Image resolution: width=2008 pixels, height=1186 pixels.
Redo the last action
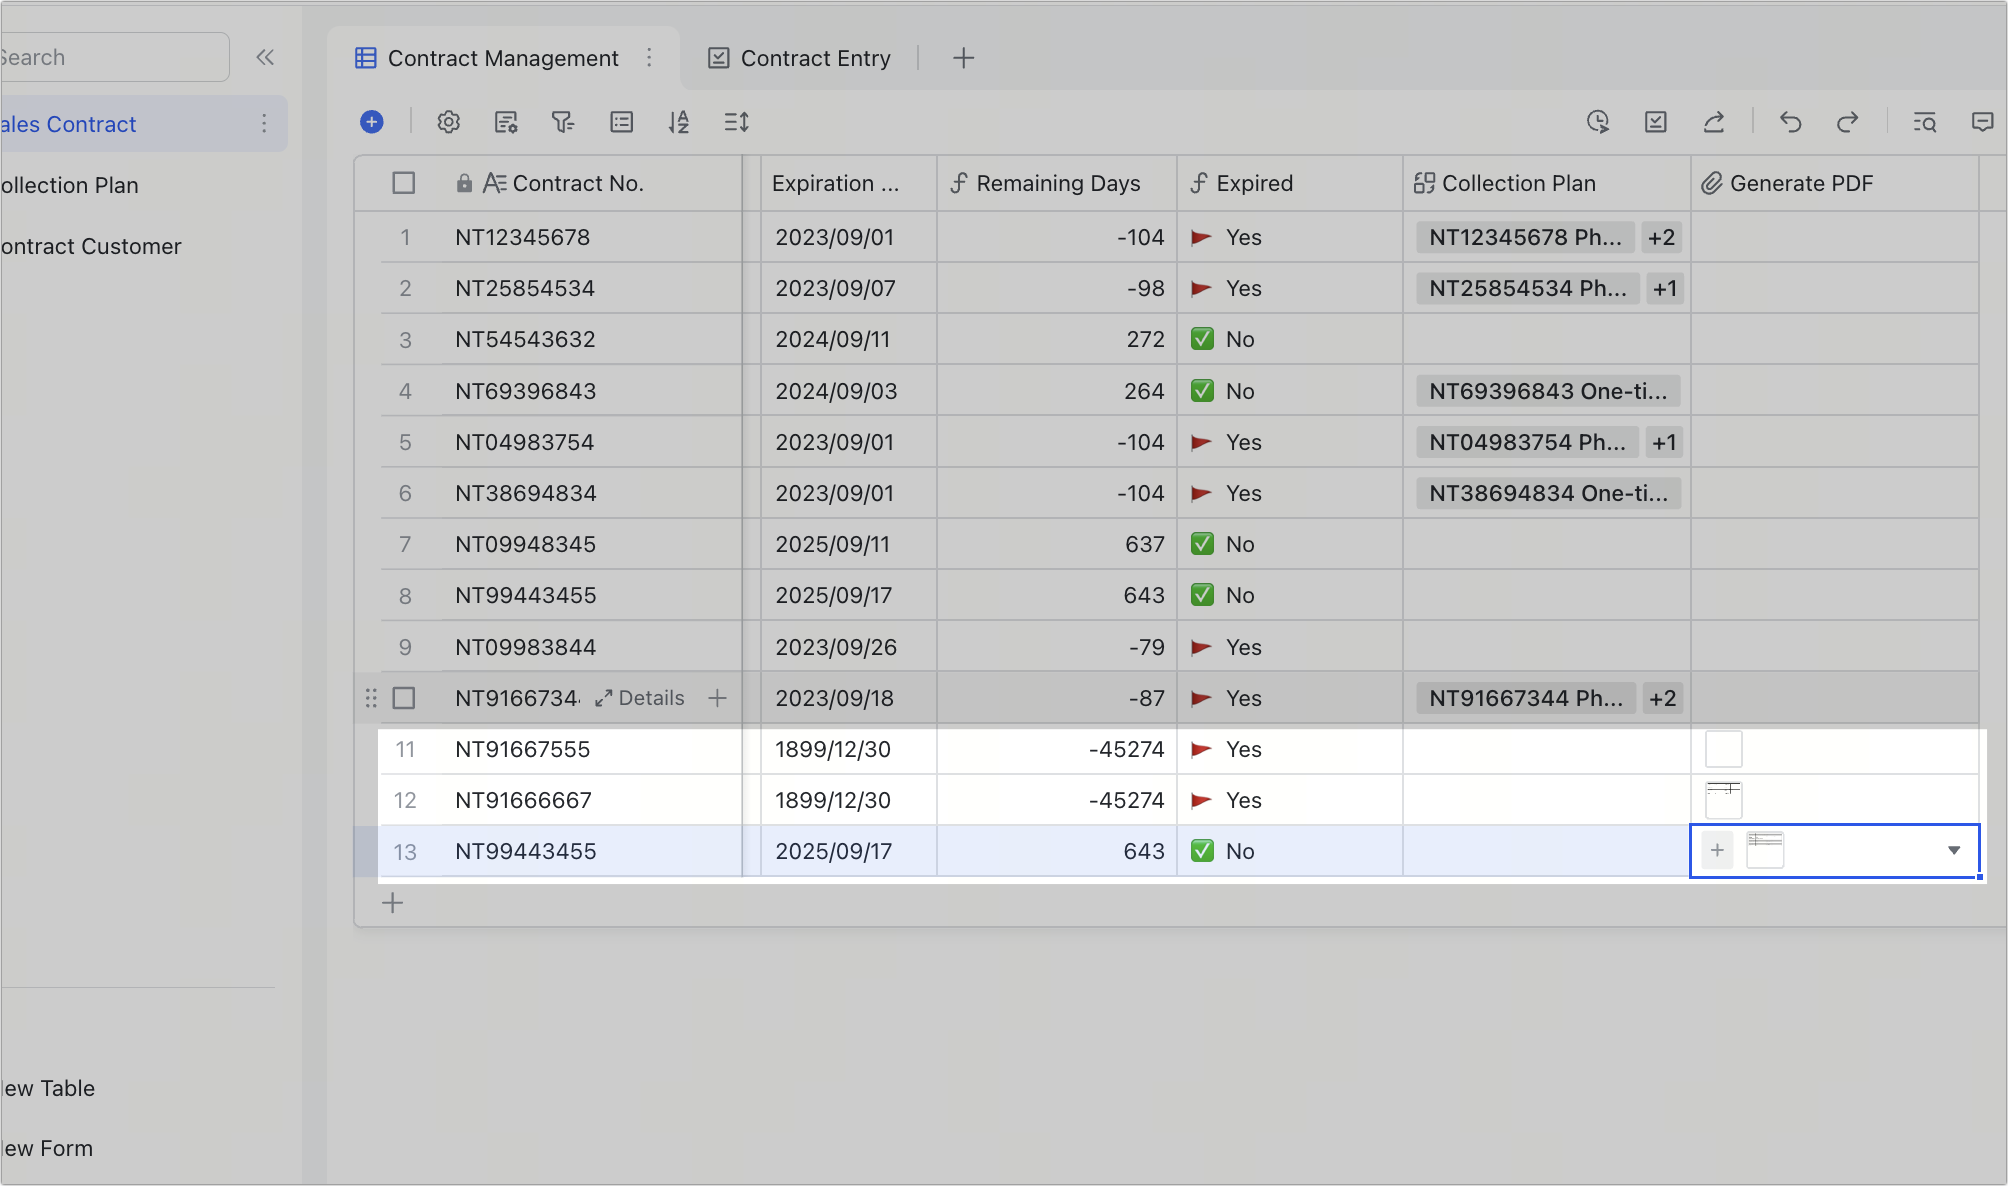1847,122
